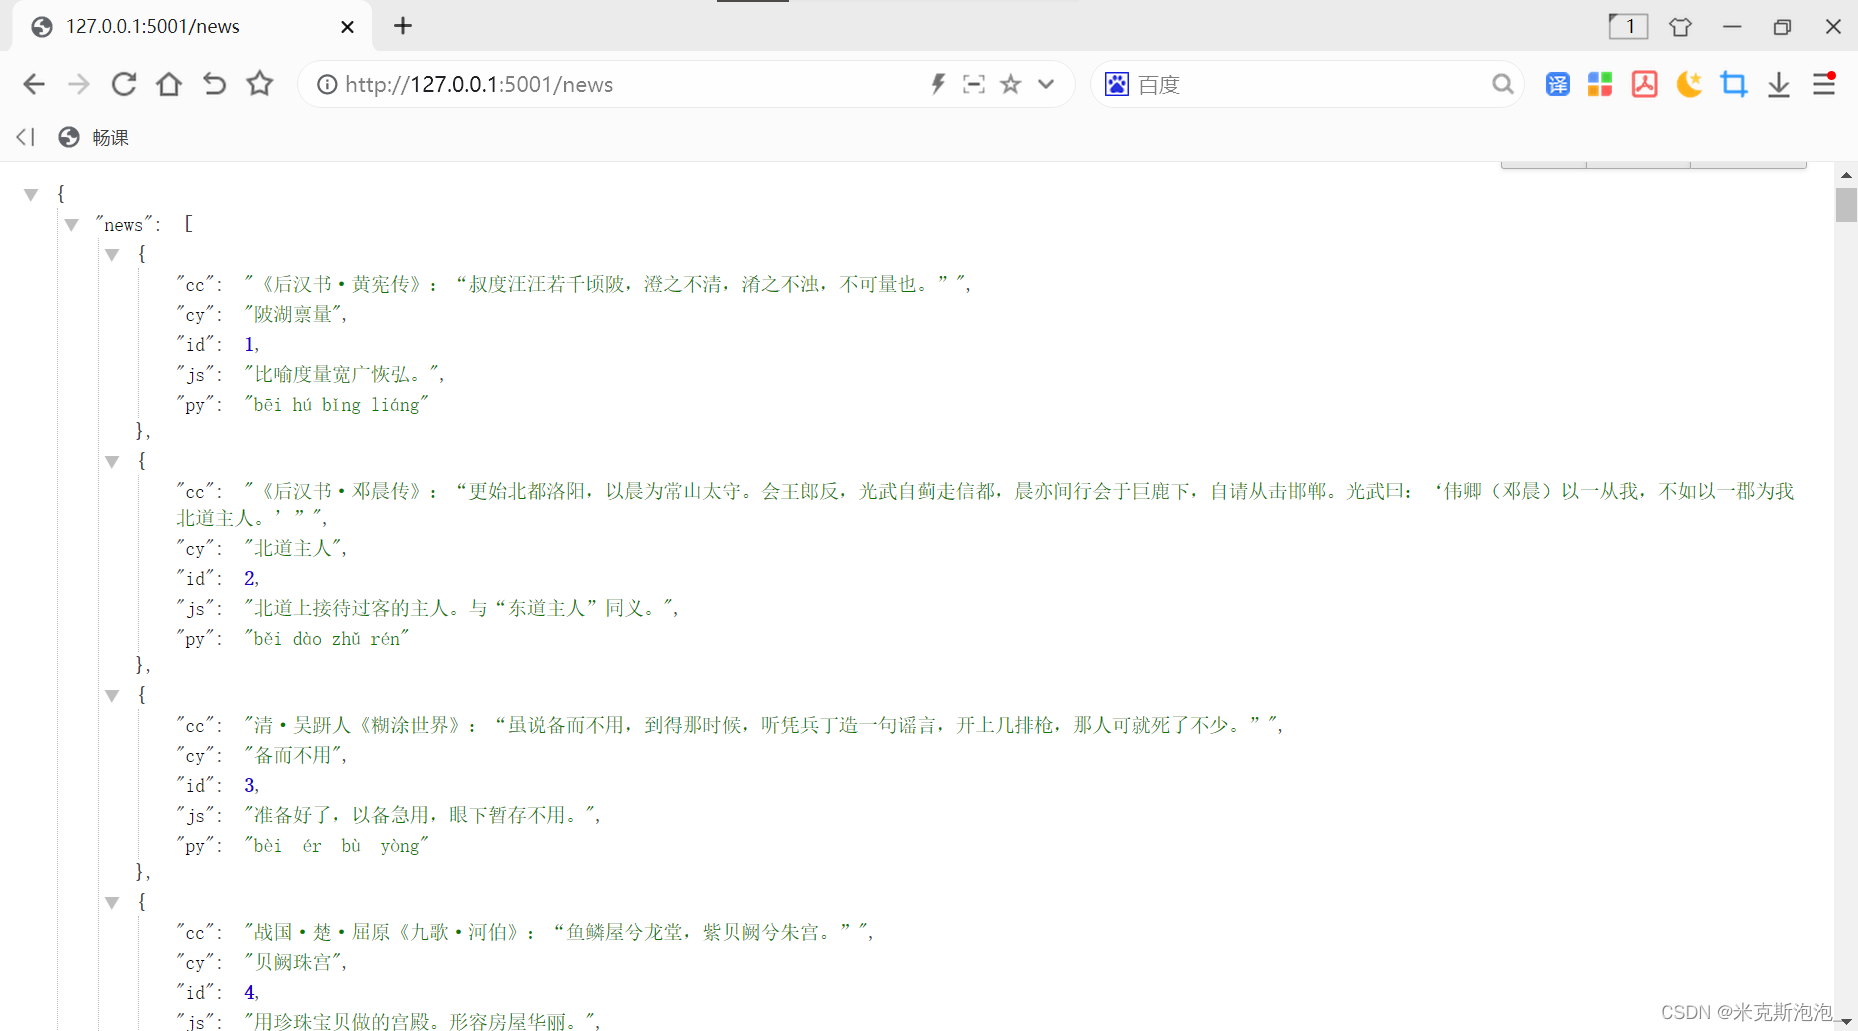Viewport: 1858px width, 1031px height.
Task: Collapse the news array expander triangle
Action: pyautogui.click(x=71, y=224)
